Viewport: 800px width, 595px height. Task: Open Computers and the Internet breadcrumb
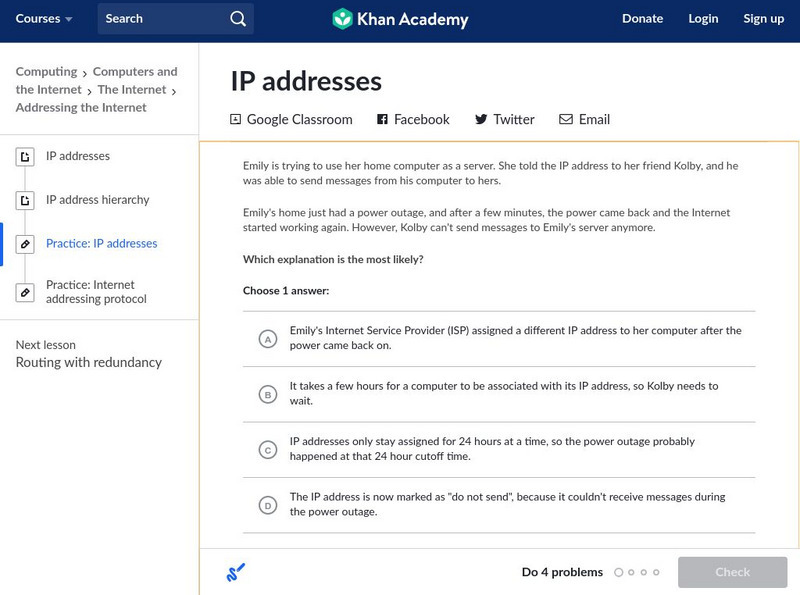tap(135, 72)
